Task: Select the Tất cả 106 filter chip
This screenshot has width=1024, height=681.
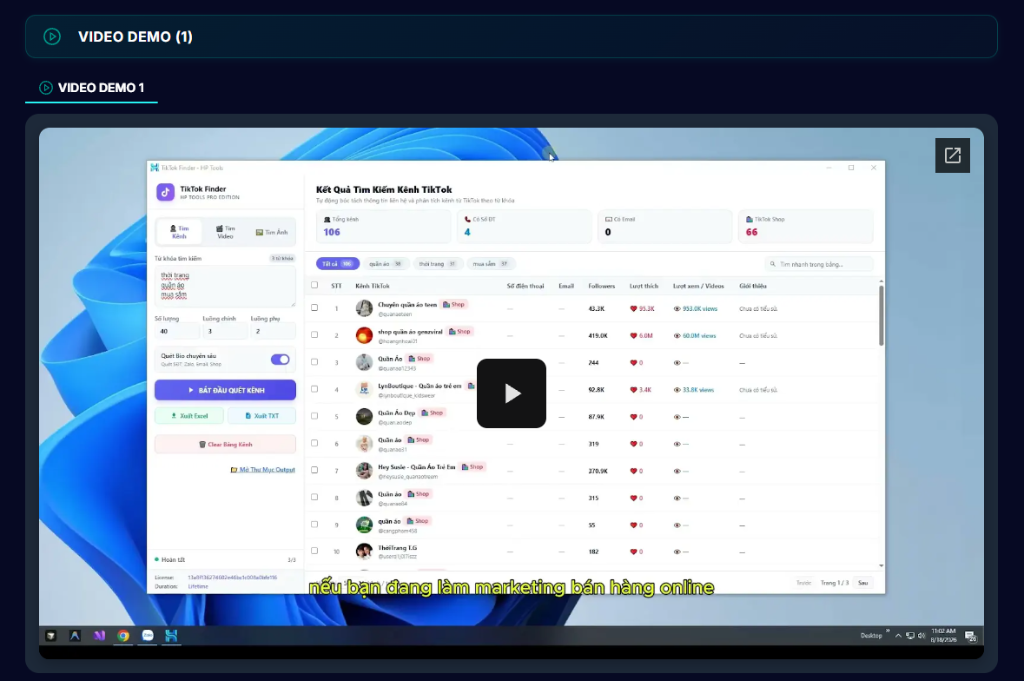Action: click(338, 264)
